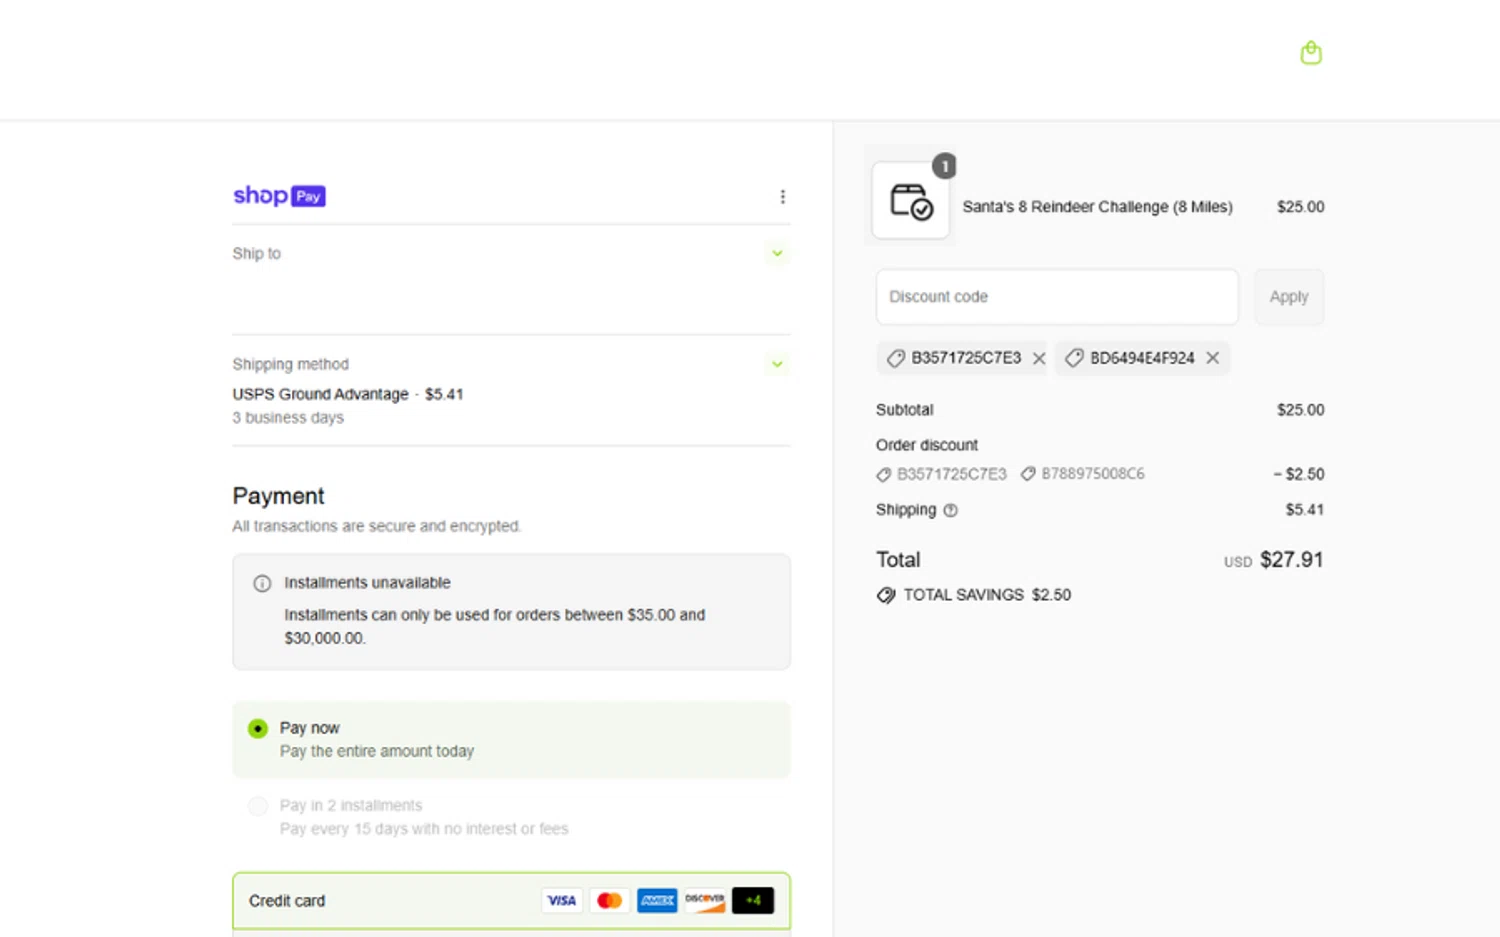This screenshot has height=937, width=1500.
Task: Expand the Shipping method section
Action: tap(777, 364)
